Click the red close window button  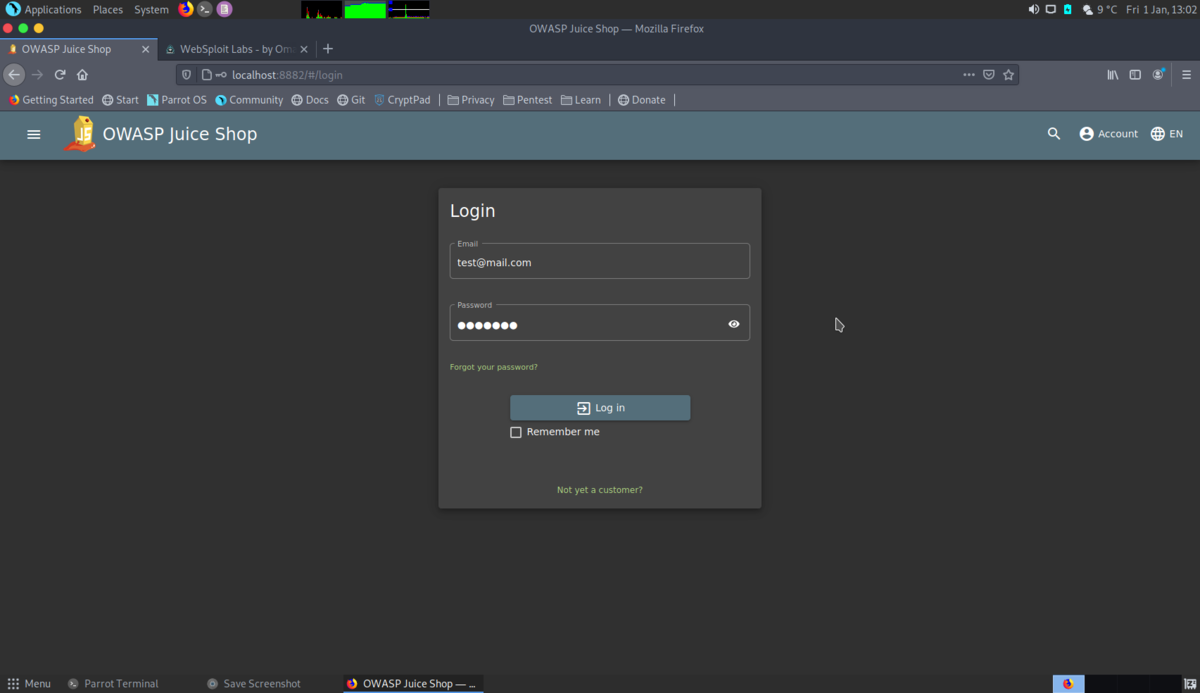tap(9, 28)
